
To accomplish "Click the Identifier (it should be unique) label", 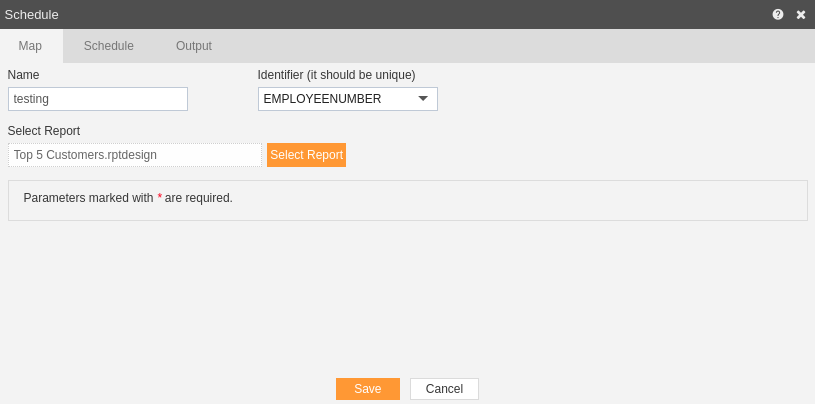I will (x=336, y=75).
